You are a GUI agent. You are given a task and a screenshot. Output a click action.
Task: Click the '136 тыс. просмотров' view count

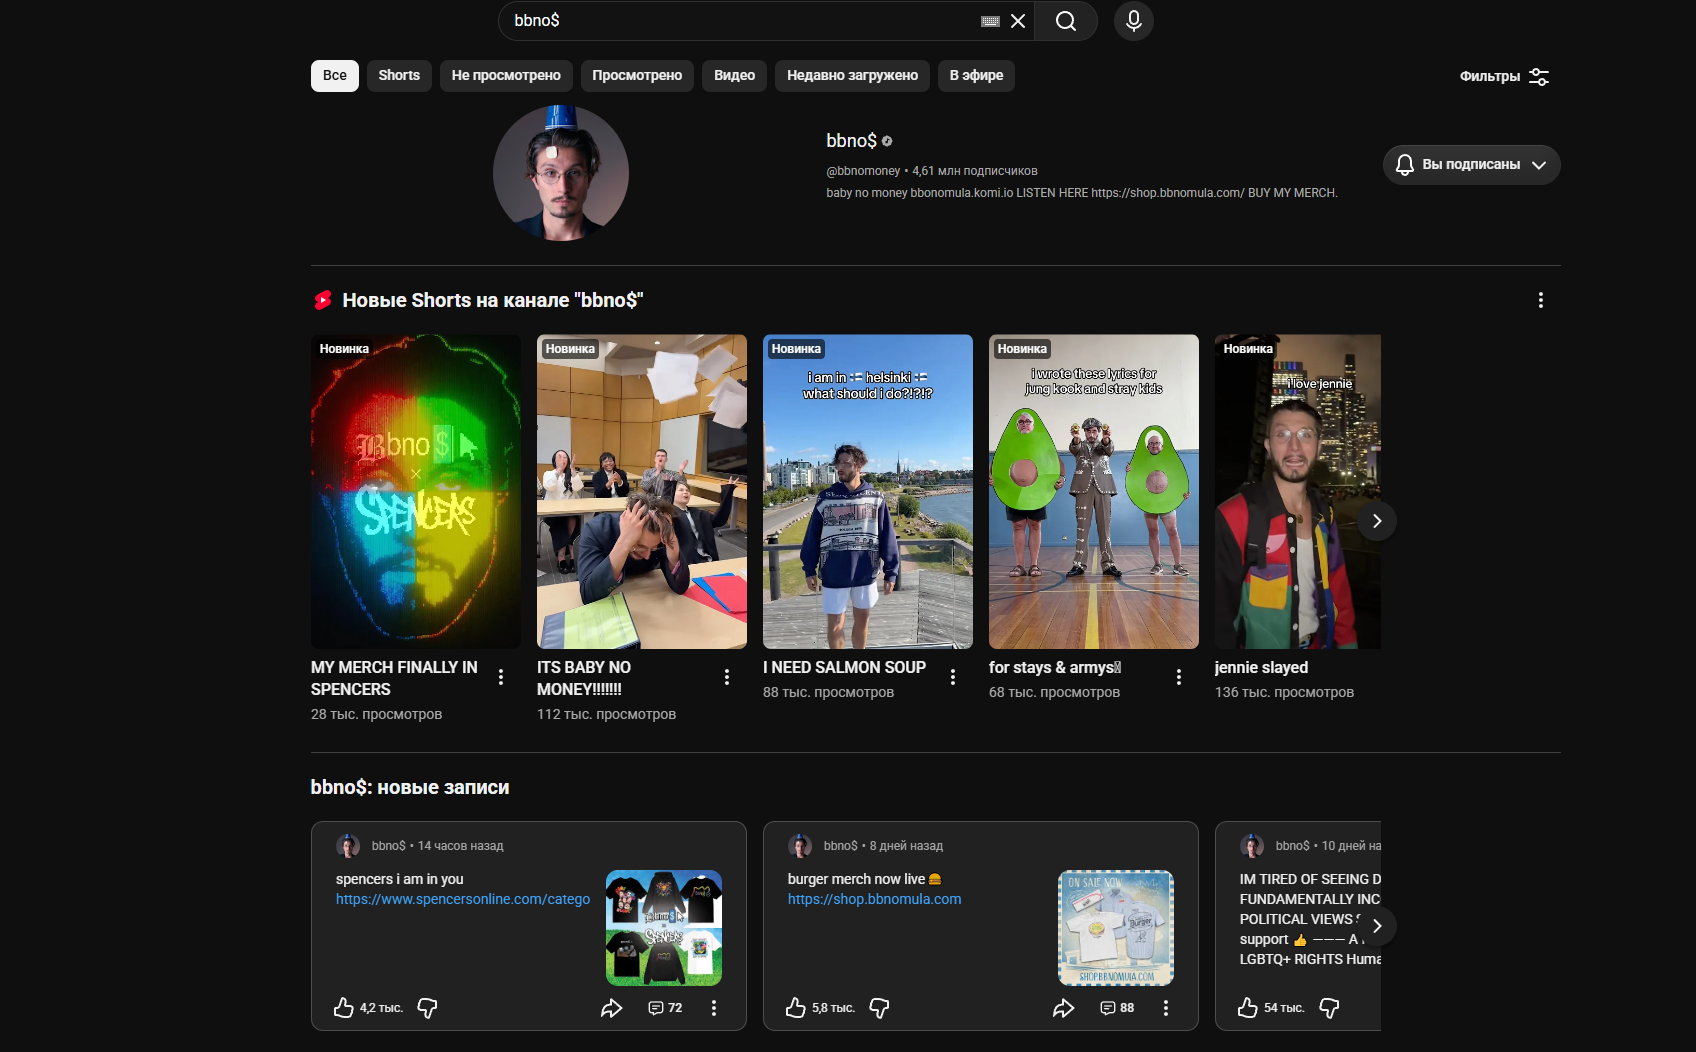(1284, 692)
